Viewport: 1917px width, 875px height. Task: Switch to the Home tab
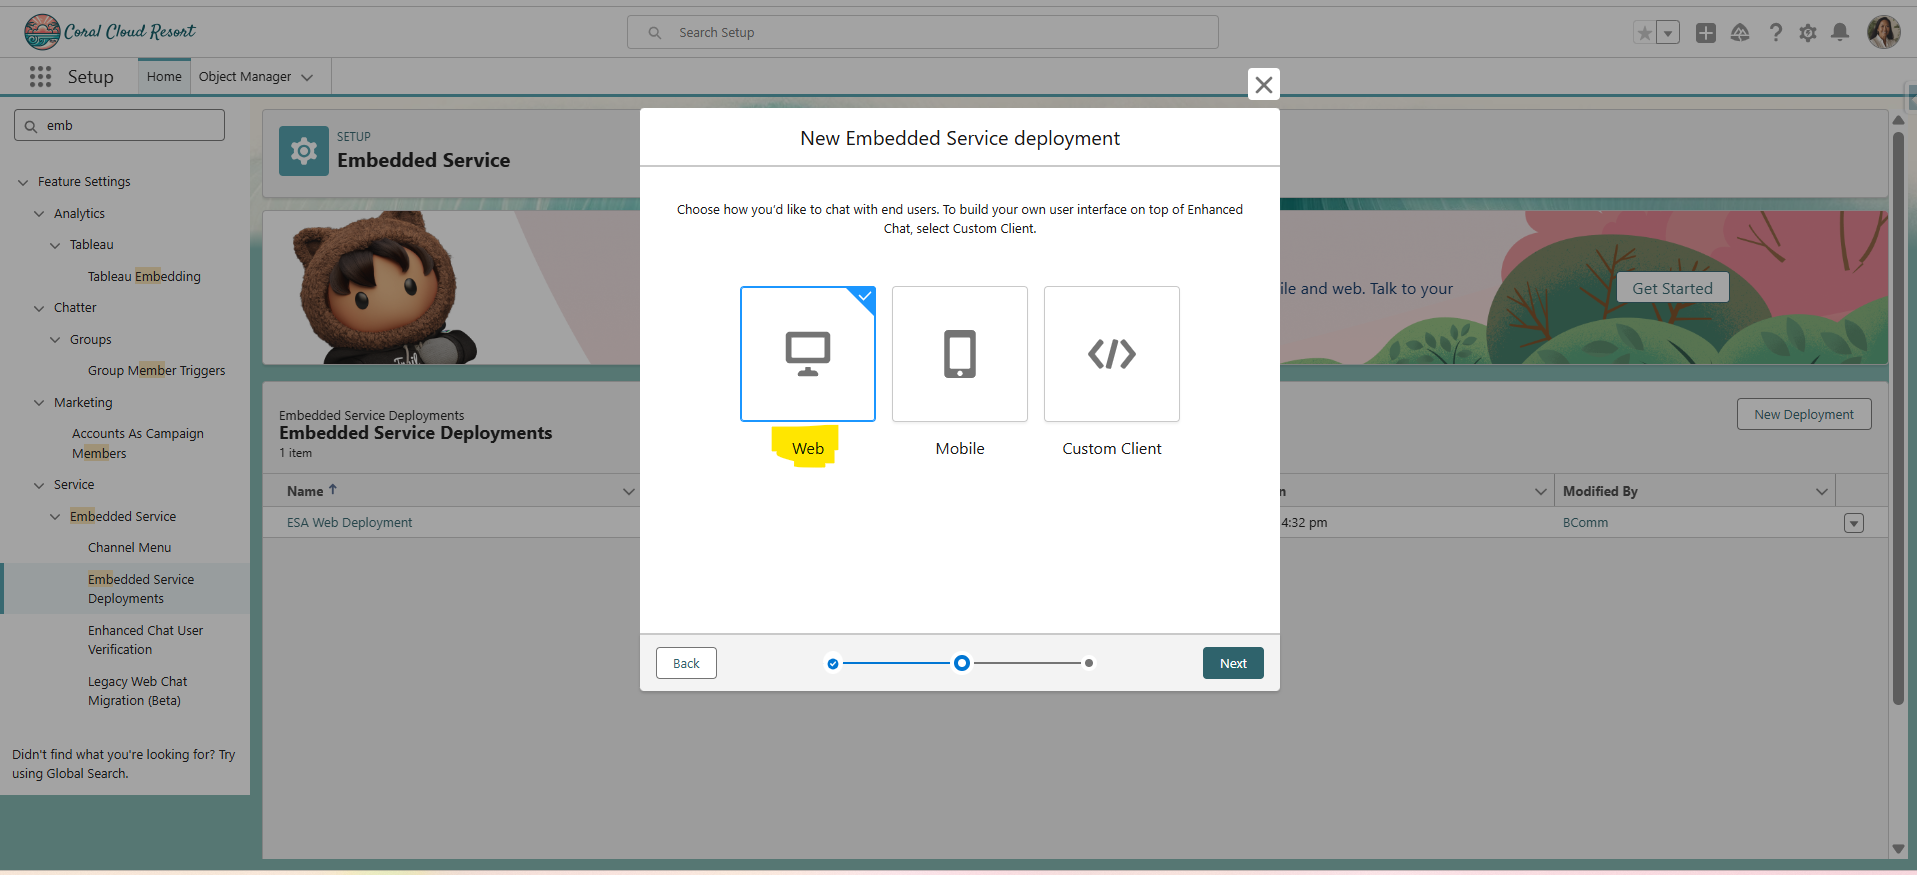click(x=164, y=76)
